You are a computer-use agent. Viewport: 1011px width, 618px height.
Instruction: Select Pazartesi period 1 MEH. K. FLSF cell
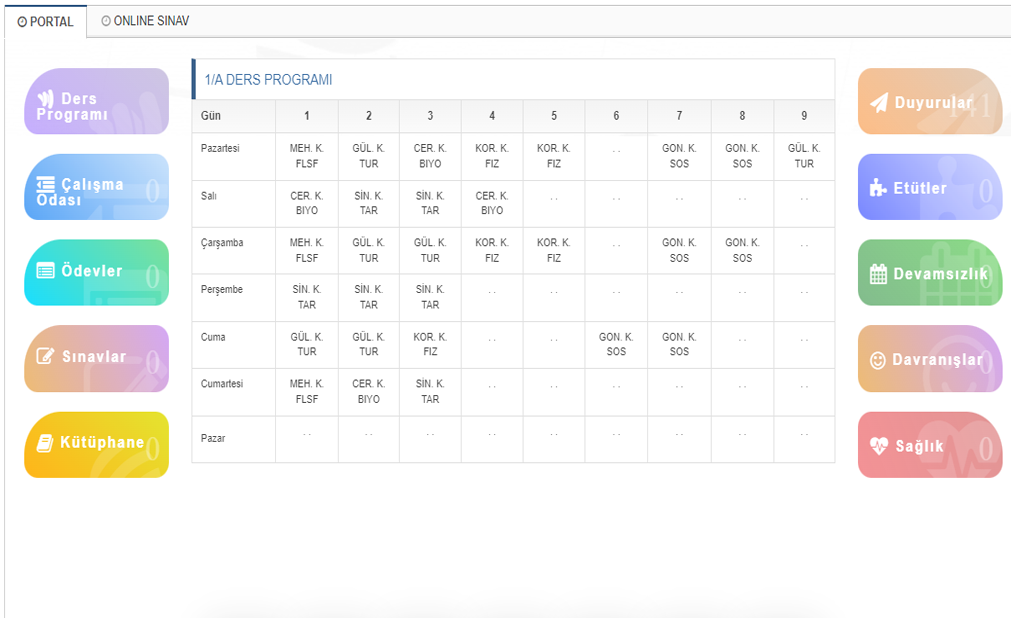pyautogui.click(x=307, y=156)
